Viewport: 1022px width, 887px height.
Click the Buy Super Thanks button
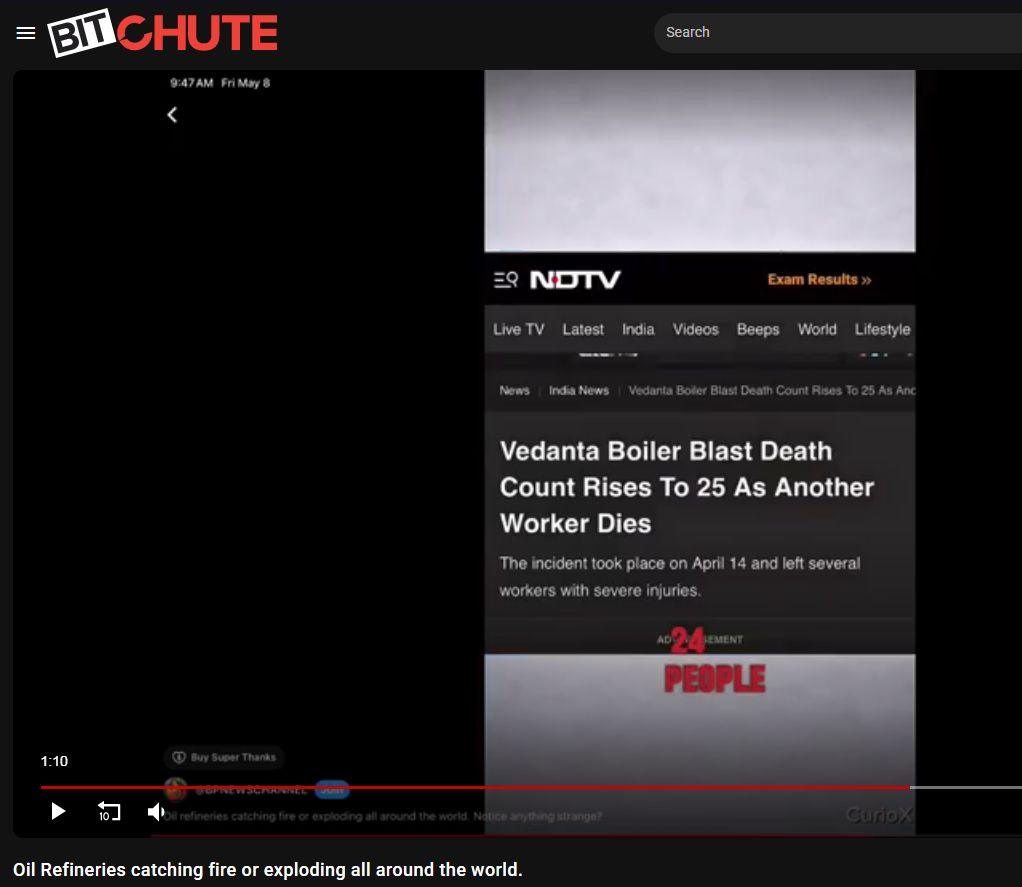(x=224, y=757)
